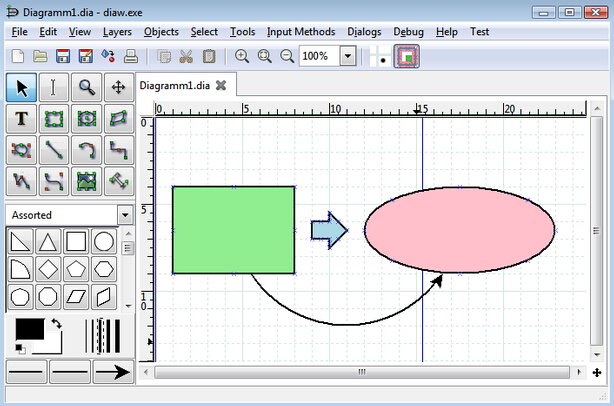Viewport: 614px width, 406px height.
Task: Select the Modify object pointer tool
Action: coord(22,87)
